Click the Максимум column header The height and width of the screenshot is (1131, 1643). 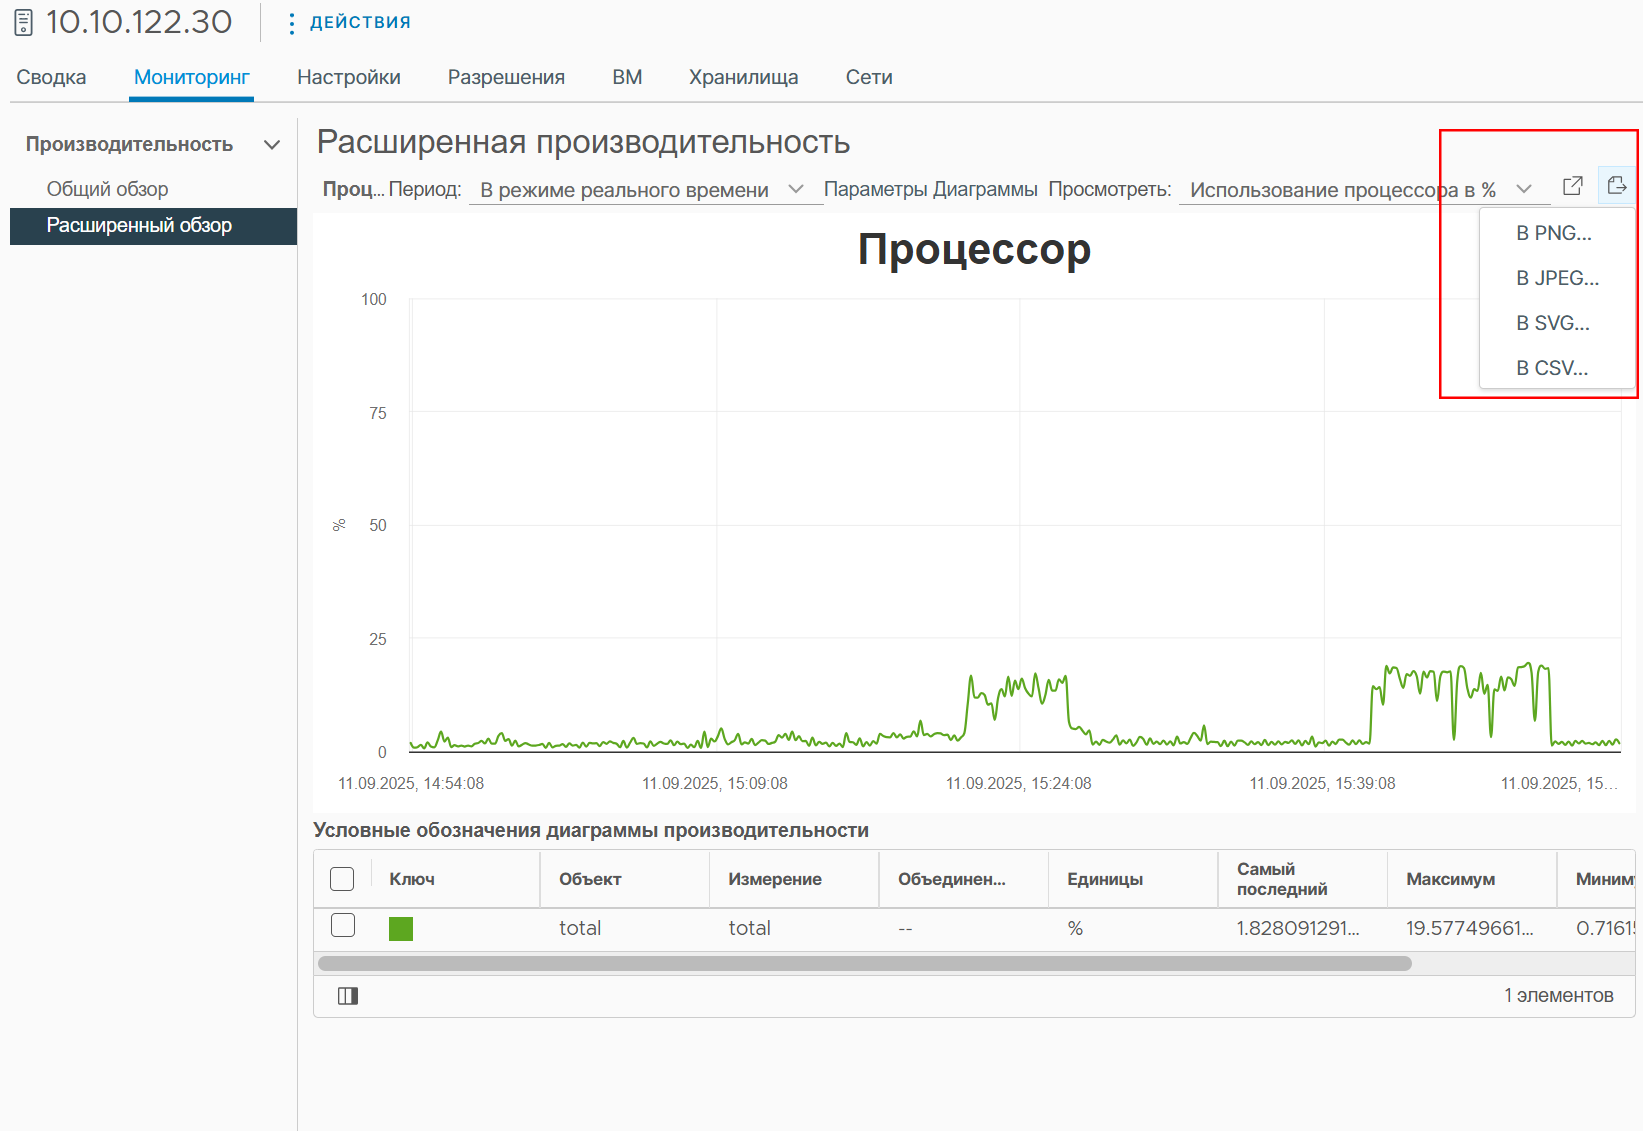coord(1450,879)
